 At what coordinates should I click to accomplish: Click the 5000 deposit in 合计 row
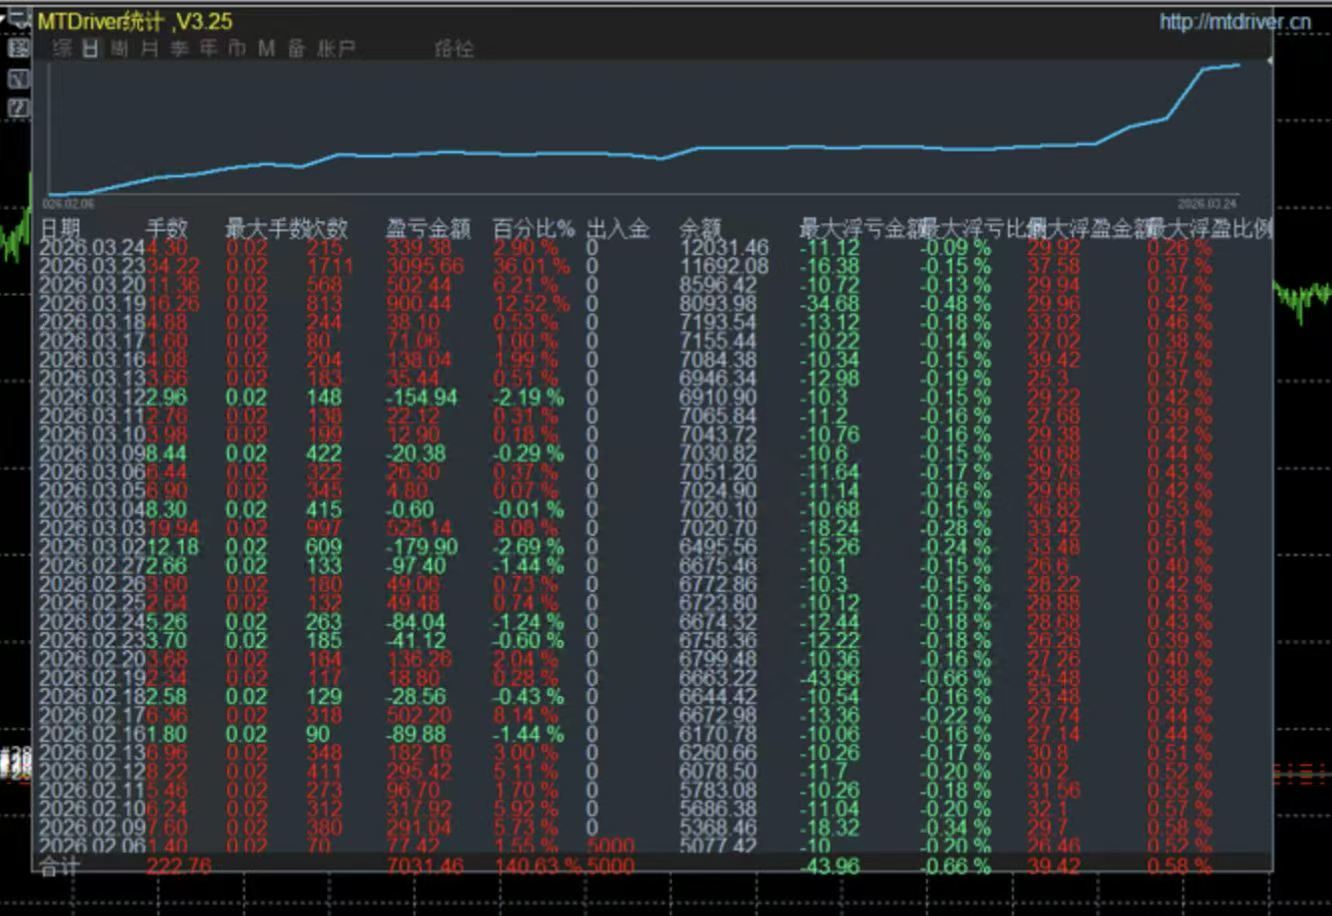click(x=610, y=866)
